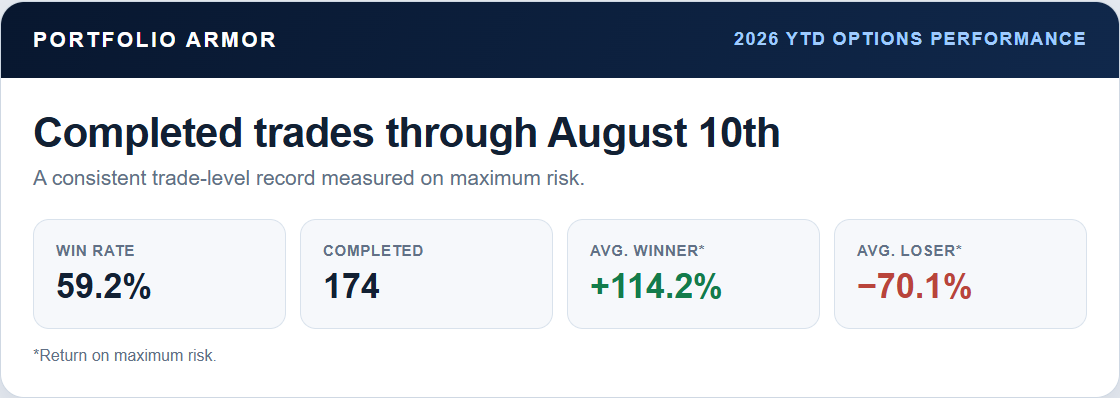1120x398 pixels.
Task: Select the 59.2% win rate value
Action: coord(104,287)
